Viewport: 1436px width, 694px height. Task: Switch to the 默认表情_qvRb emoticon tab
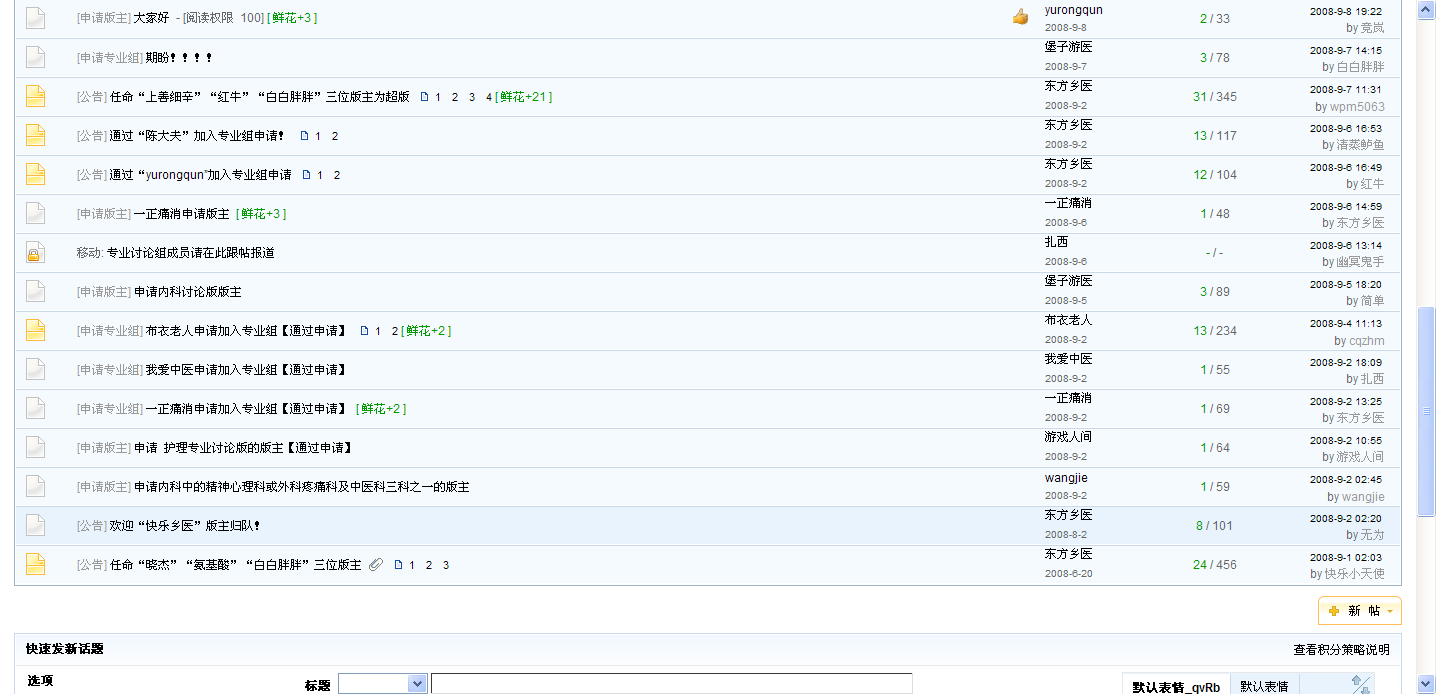[x=1175, y=686]
